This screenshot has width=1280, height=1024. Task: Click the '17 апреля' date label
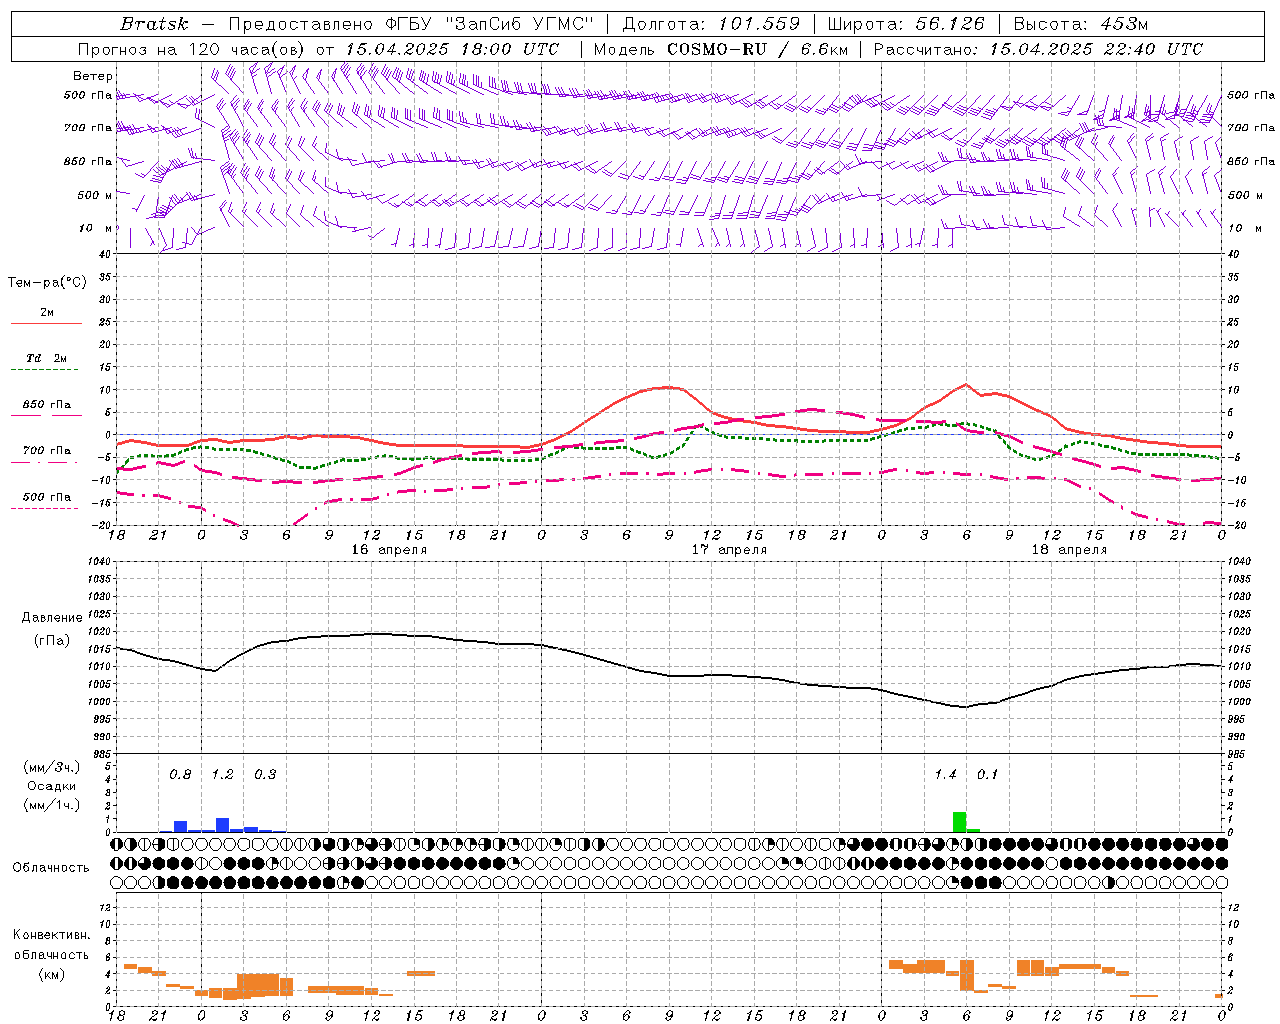coord(730,550)
